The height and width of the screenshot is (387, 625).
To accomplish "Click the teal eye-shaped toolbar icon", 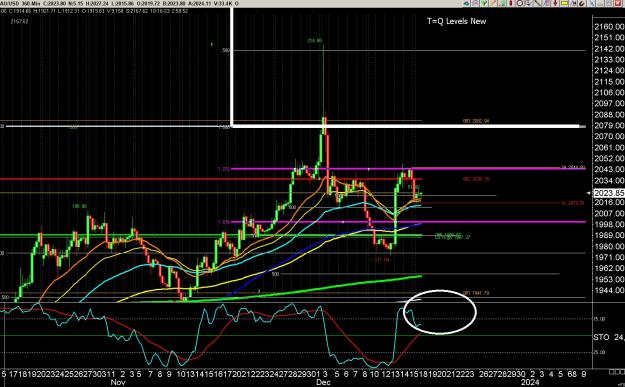I will pos(466,4).
